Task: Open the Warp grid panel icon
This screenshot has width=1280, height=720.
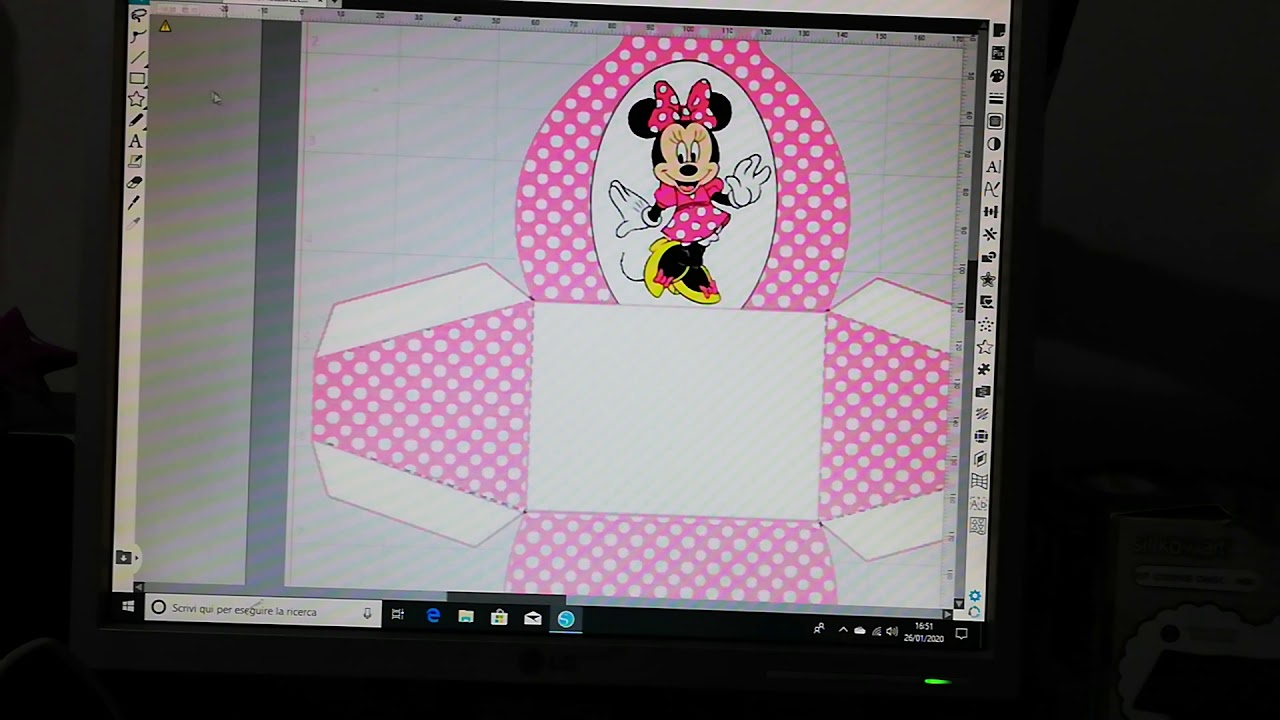Action: (x=980, y=481)
